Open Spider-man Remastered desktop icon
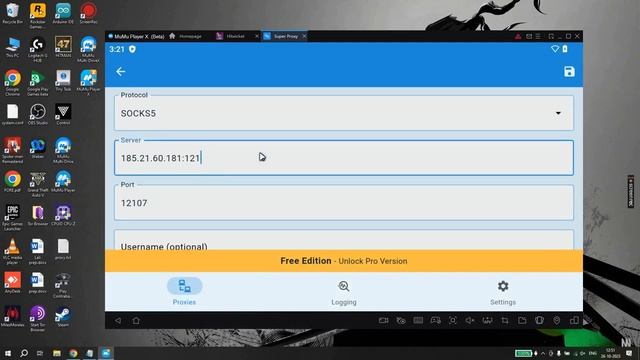 [x=12, y=150]
